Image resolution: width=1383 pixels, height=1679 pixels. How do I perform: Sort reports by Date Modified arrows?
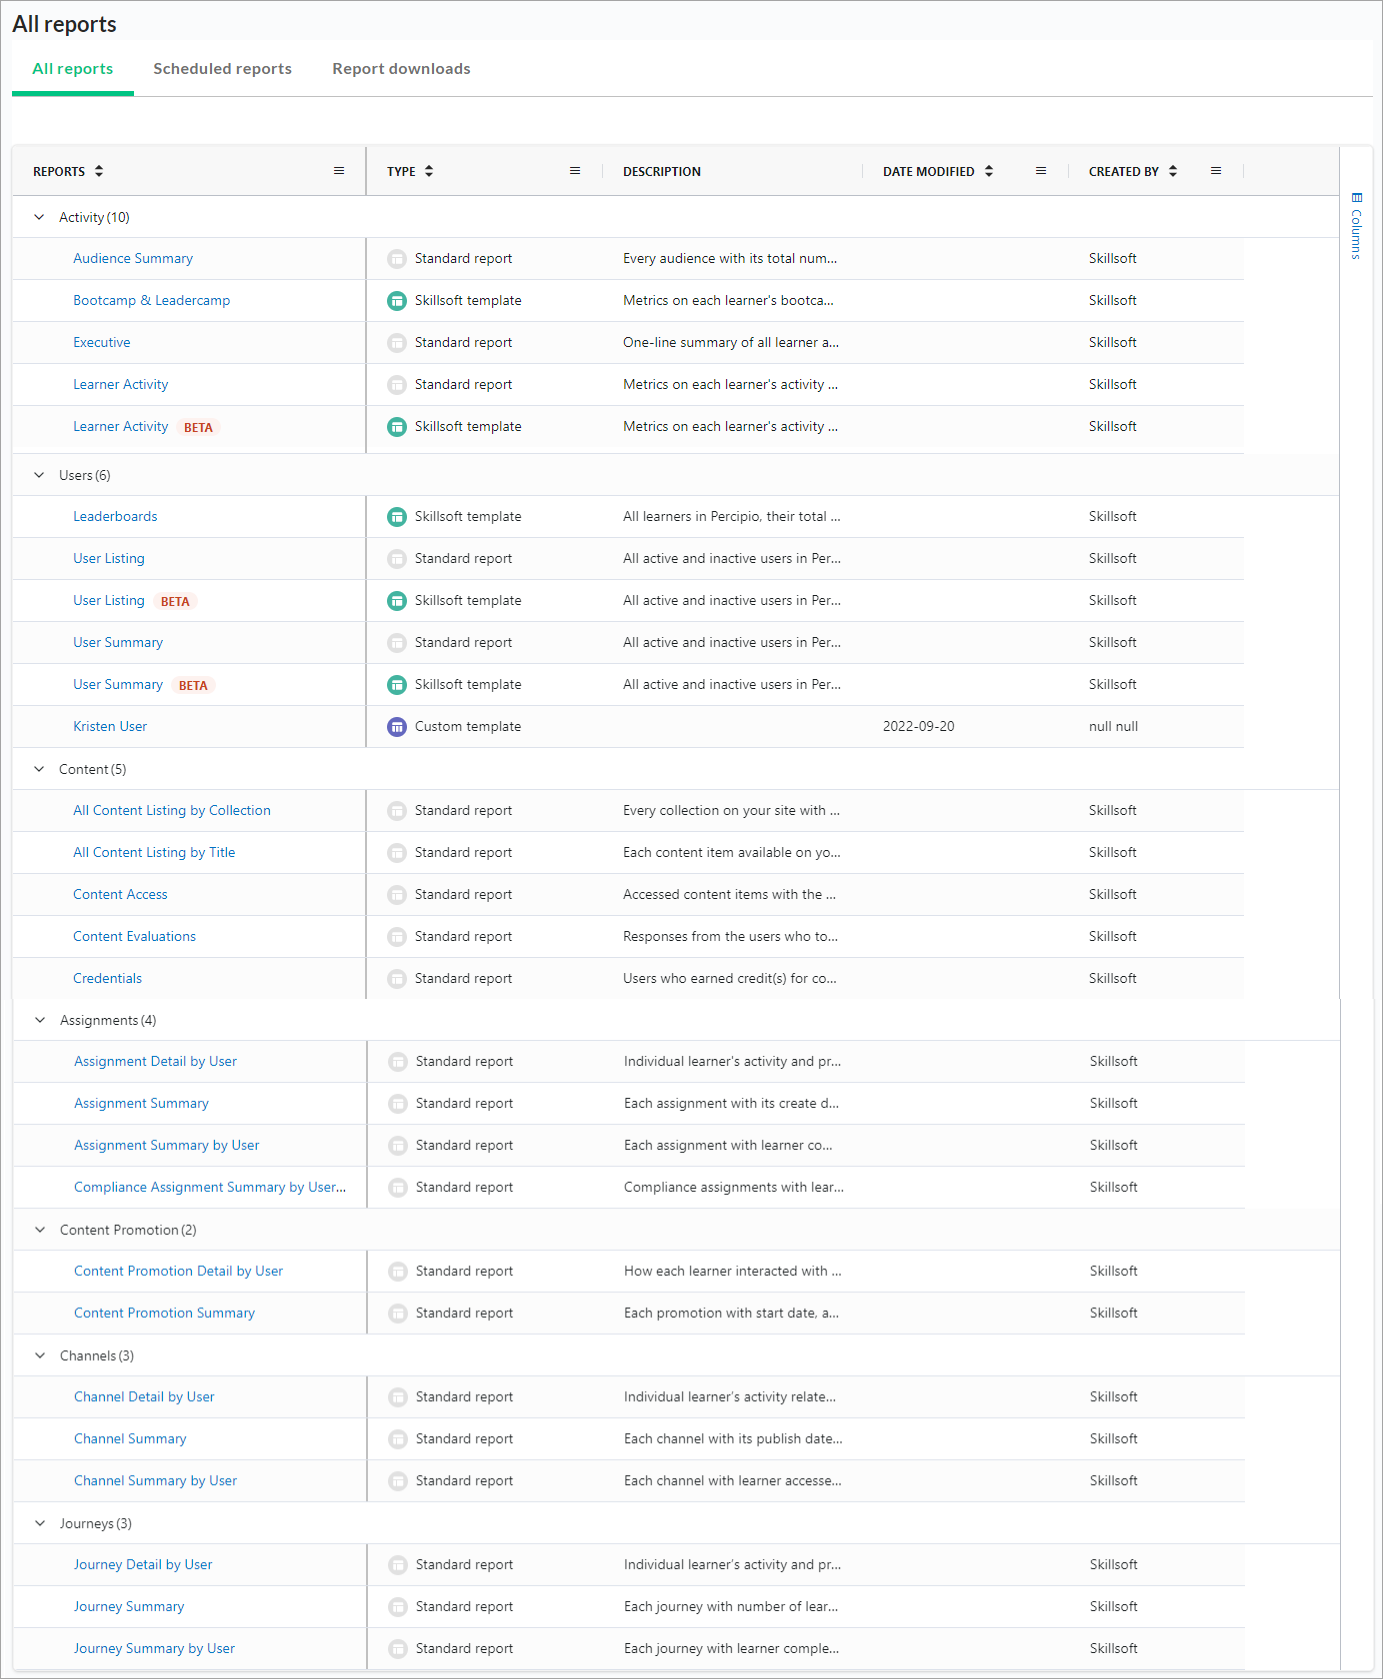[989, 171]
